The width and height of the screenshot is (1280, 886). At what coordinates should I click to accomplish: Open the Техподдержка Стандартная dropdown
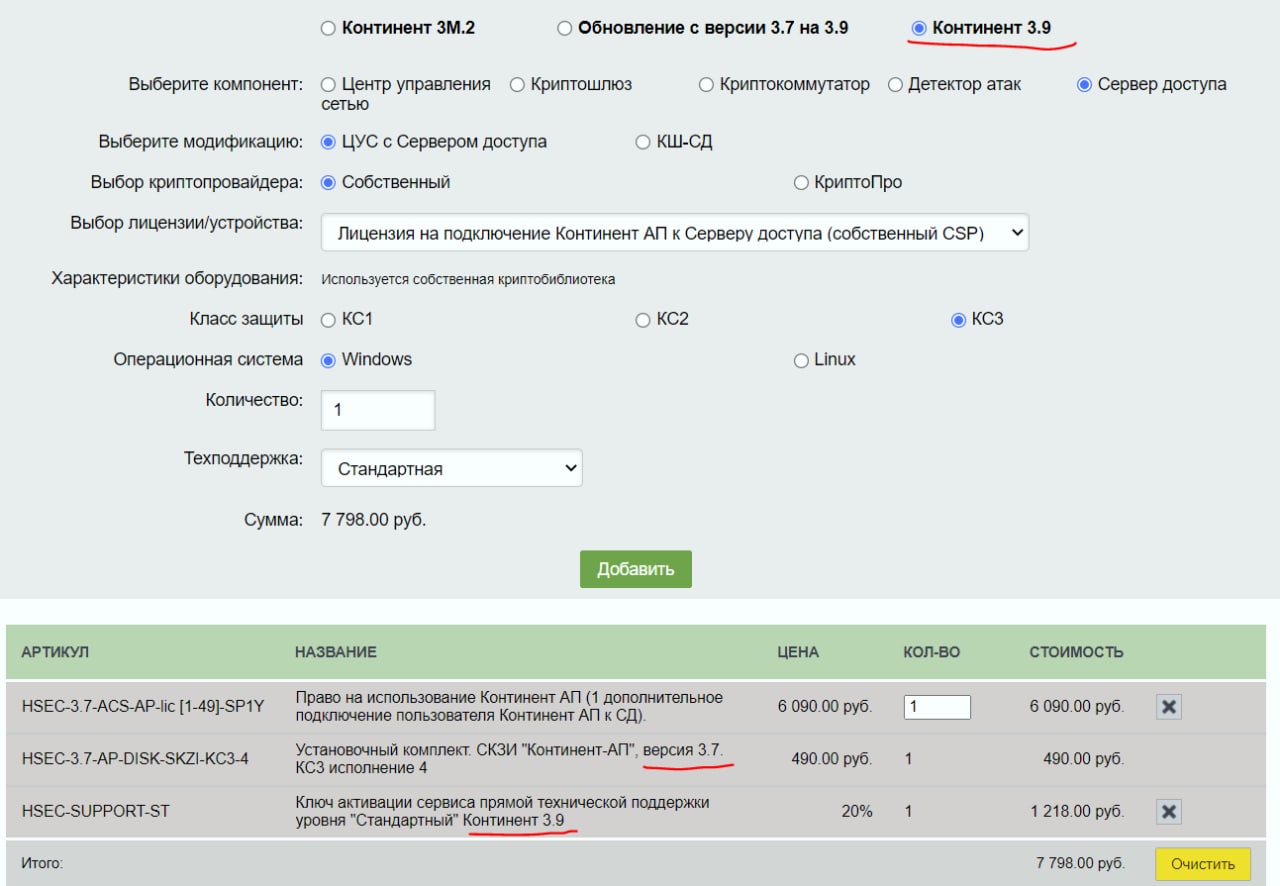click(x=452, y=468)
